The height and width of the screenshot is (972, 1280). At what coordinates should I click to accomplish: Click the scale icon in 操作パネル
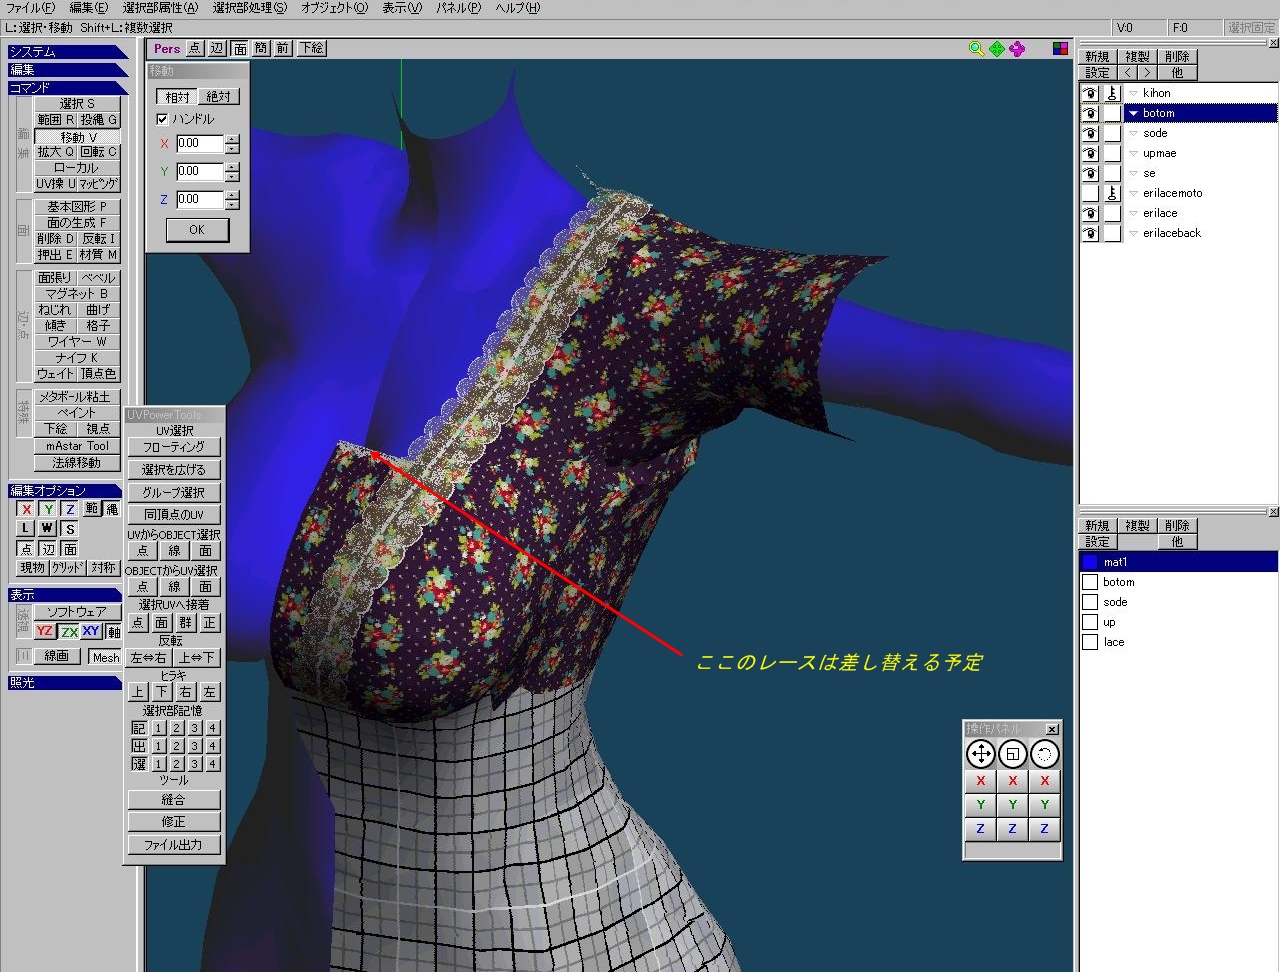click(1012, 754)
